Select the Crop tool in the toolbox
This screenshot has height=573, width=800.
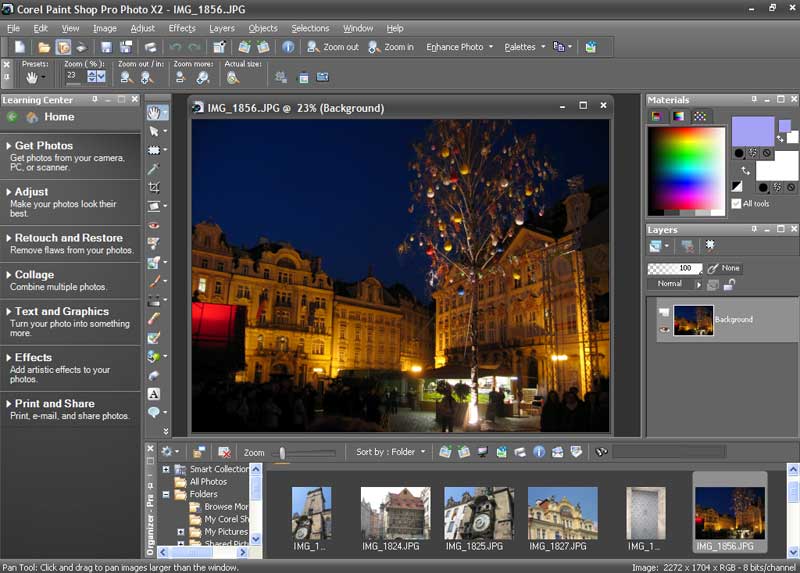point(154,188)
